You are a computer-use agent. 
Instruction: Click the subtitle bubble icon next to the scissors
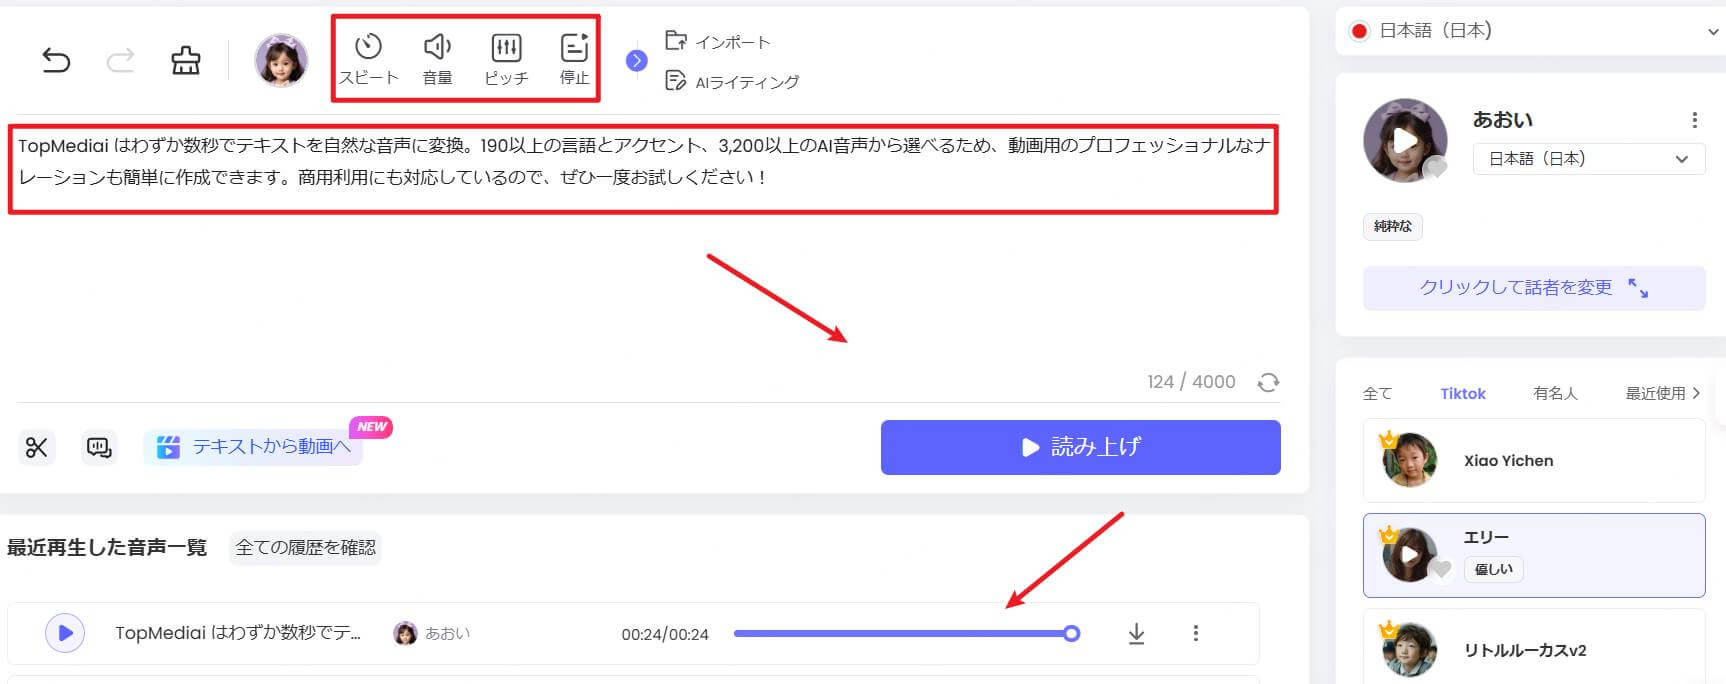pos(99,447)
